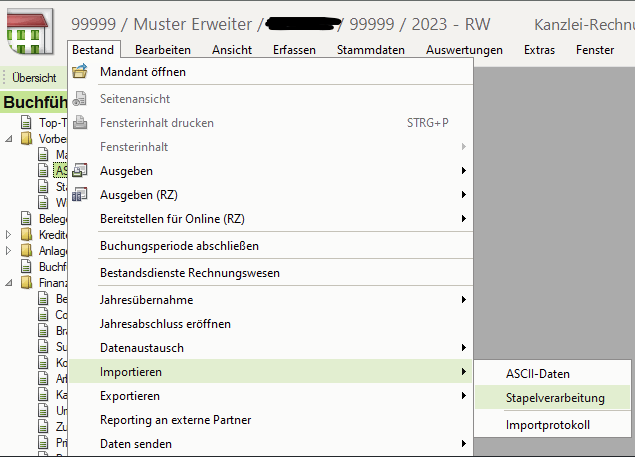Open the Bearbeiten menu

click(163, 50)
